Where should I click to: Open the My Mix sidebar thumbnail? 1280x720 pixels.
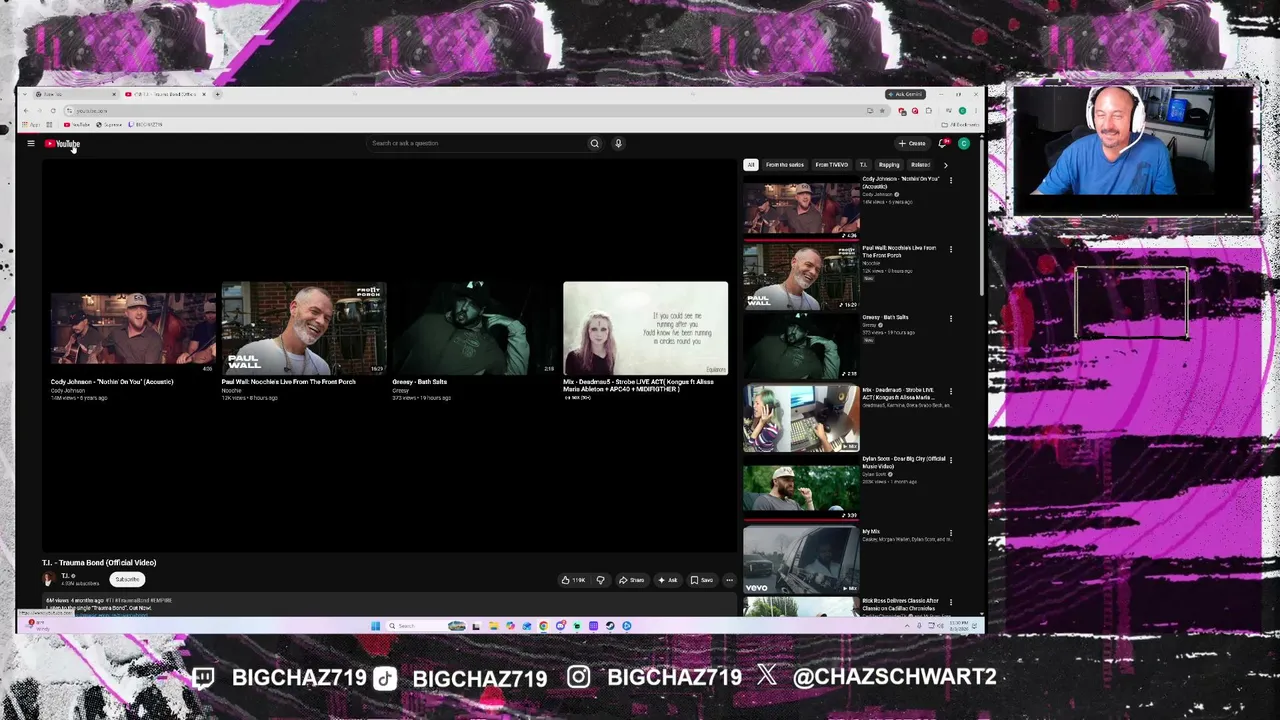[x=801, y=559]
